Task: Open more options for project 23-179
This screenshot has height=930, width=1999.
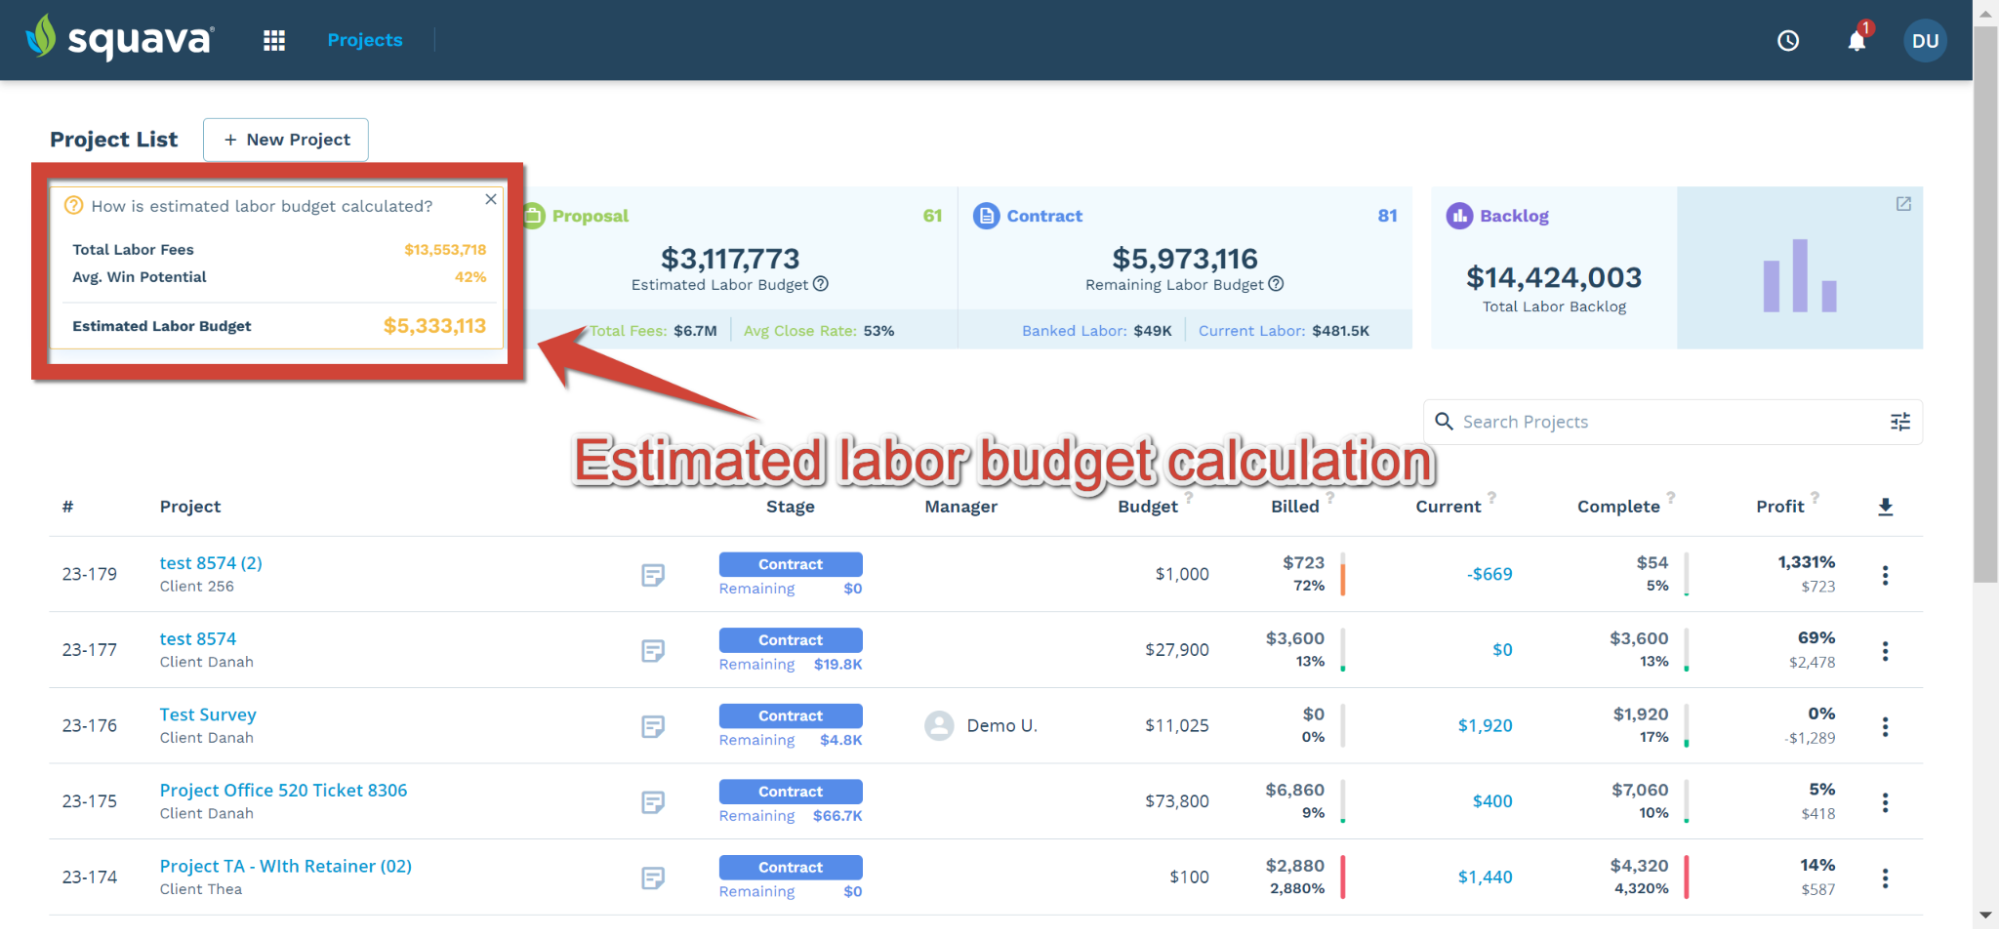Action: (1885, 575)
